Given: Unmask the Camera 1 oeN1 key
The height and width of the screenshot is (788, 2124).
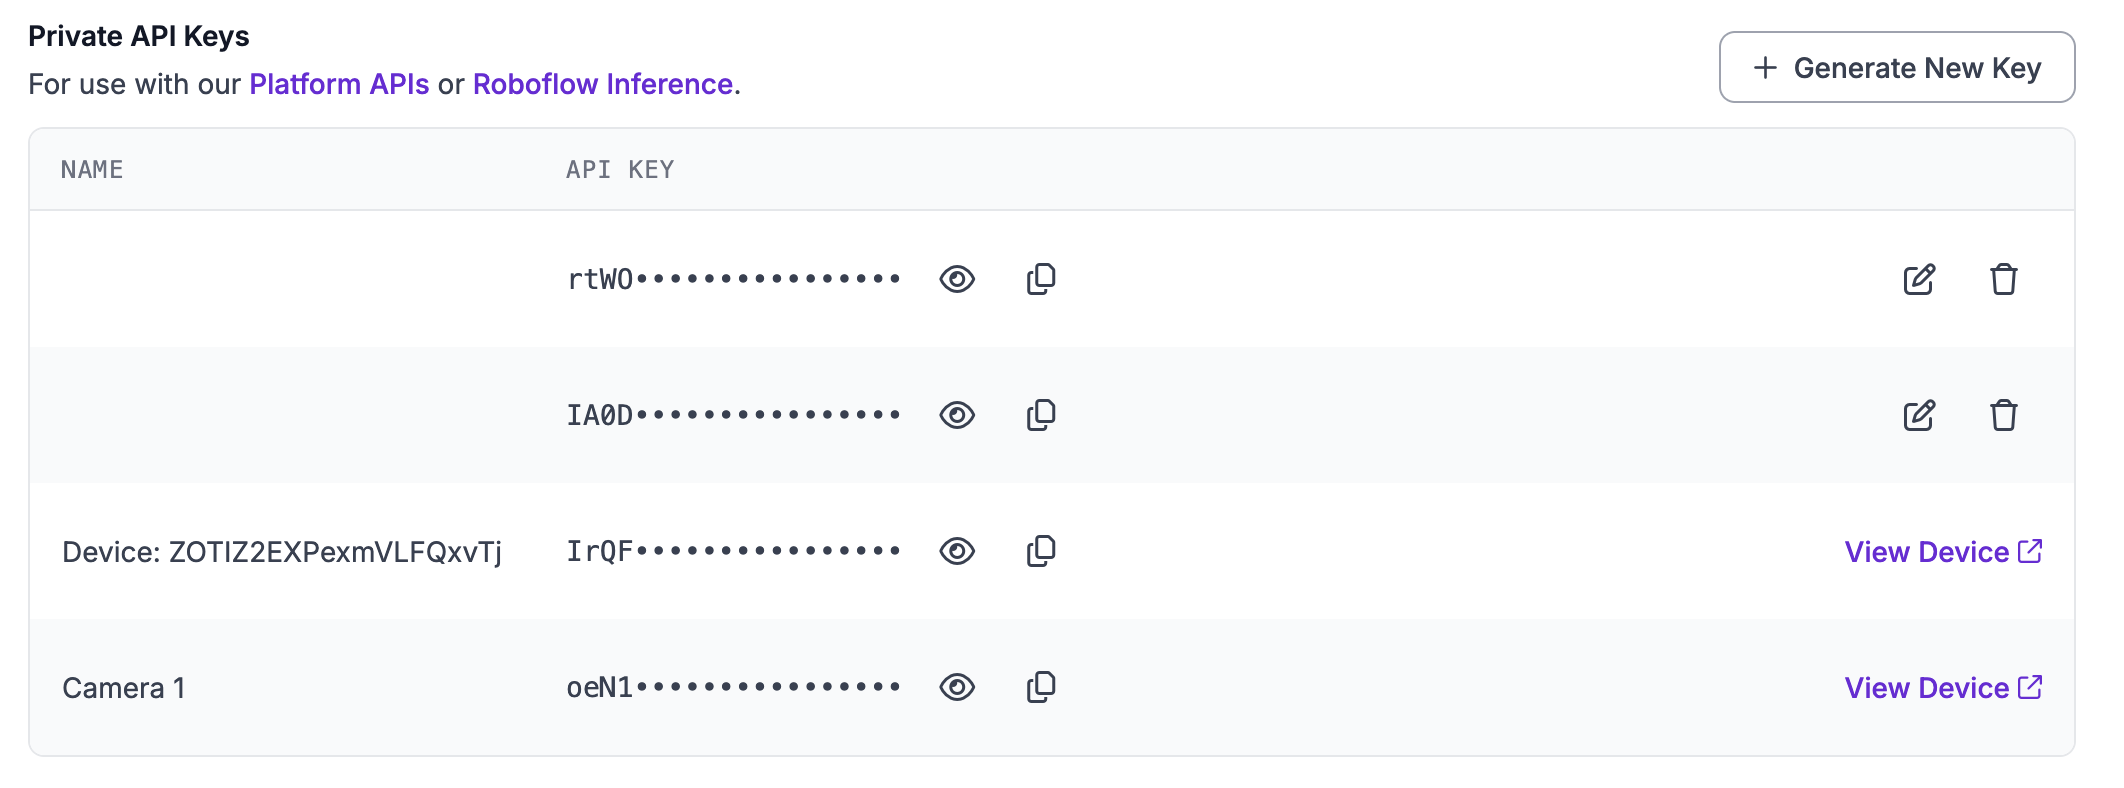Looking at the screenshot, I should coord(957,687).
